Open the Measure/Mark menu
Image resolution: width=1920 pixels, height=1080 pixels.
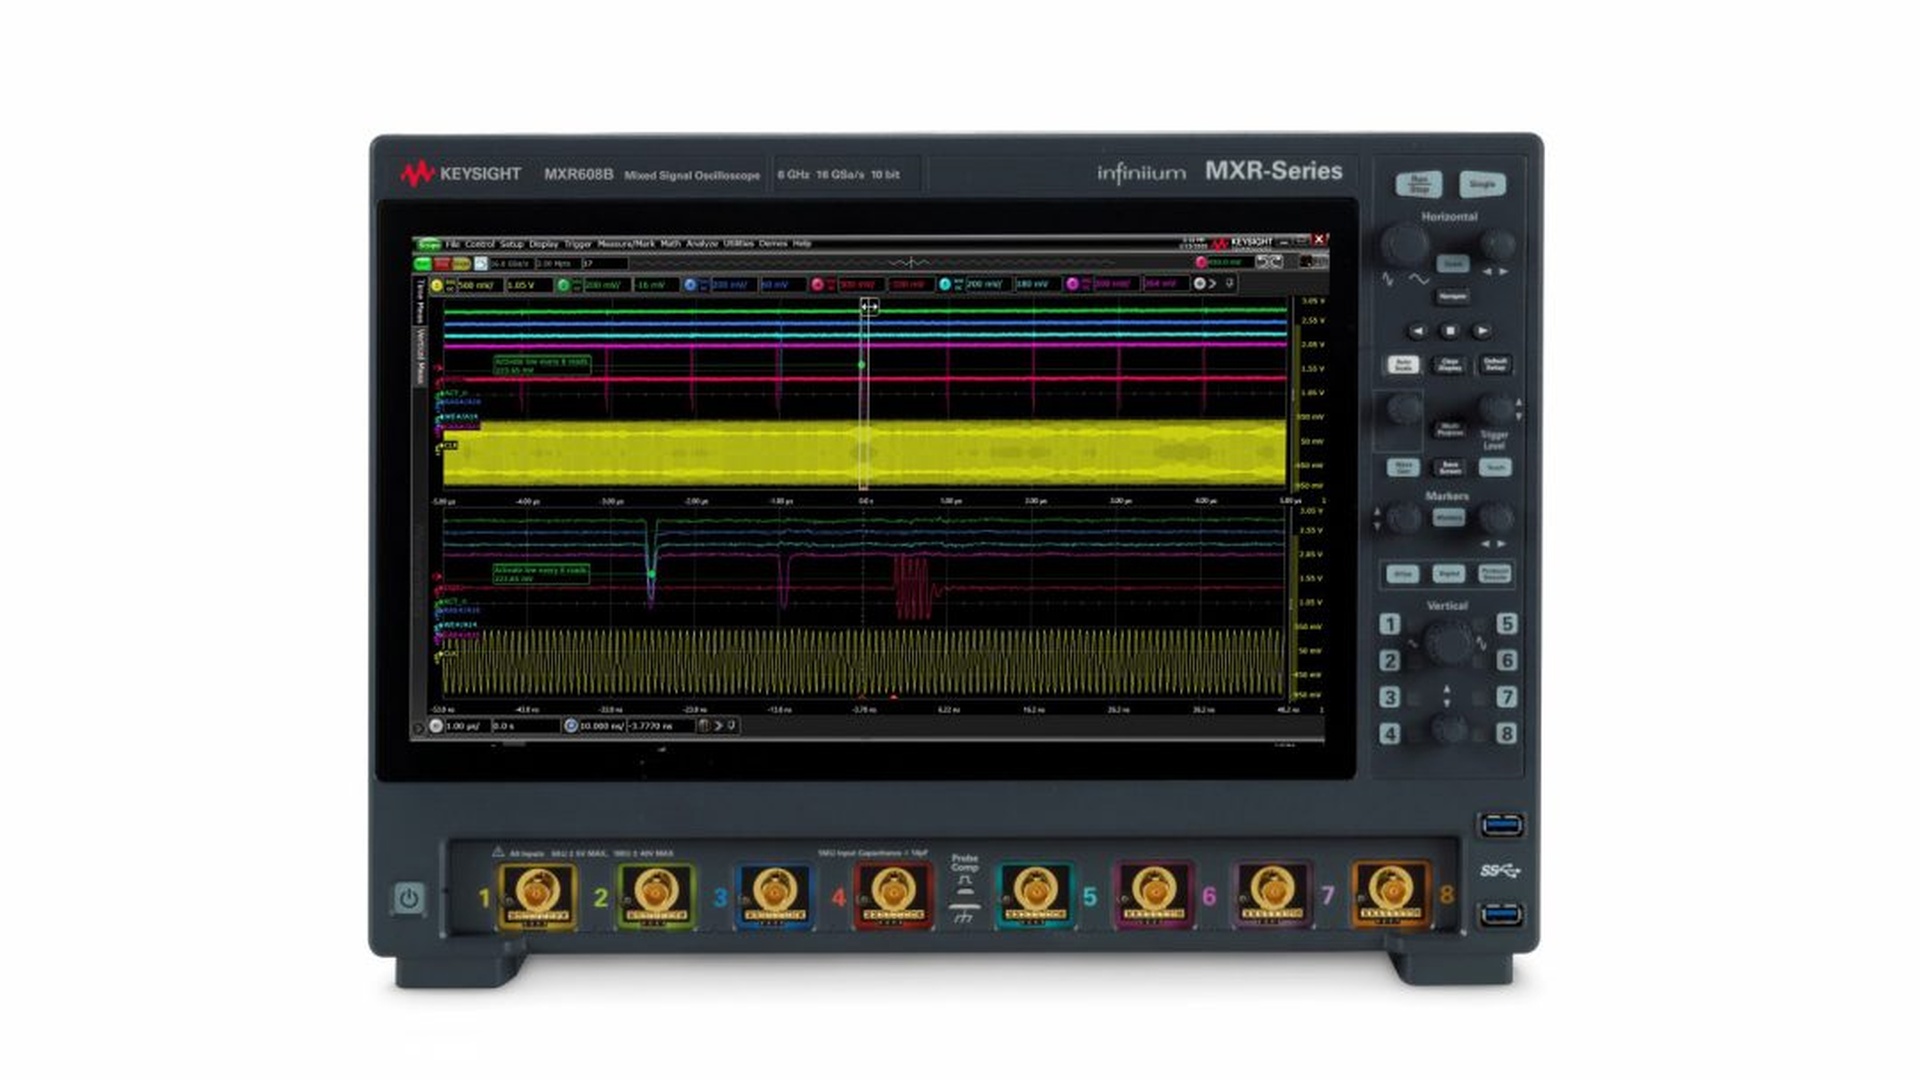[x=626, y=244]
